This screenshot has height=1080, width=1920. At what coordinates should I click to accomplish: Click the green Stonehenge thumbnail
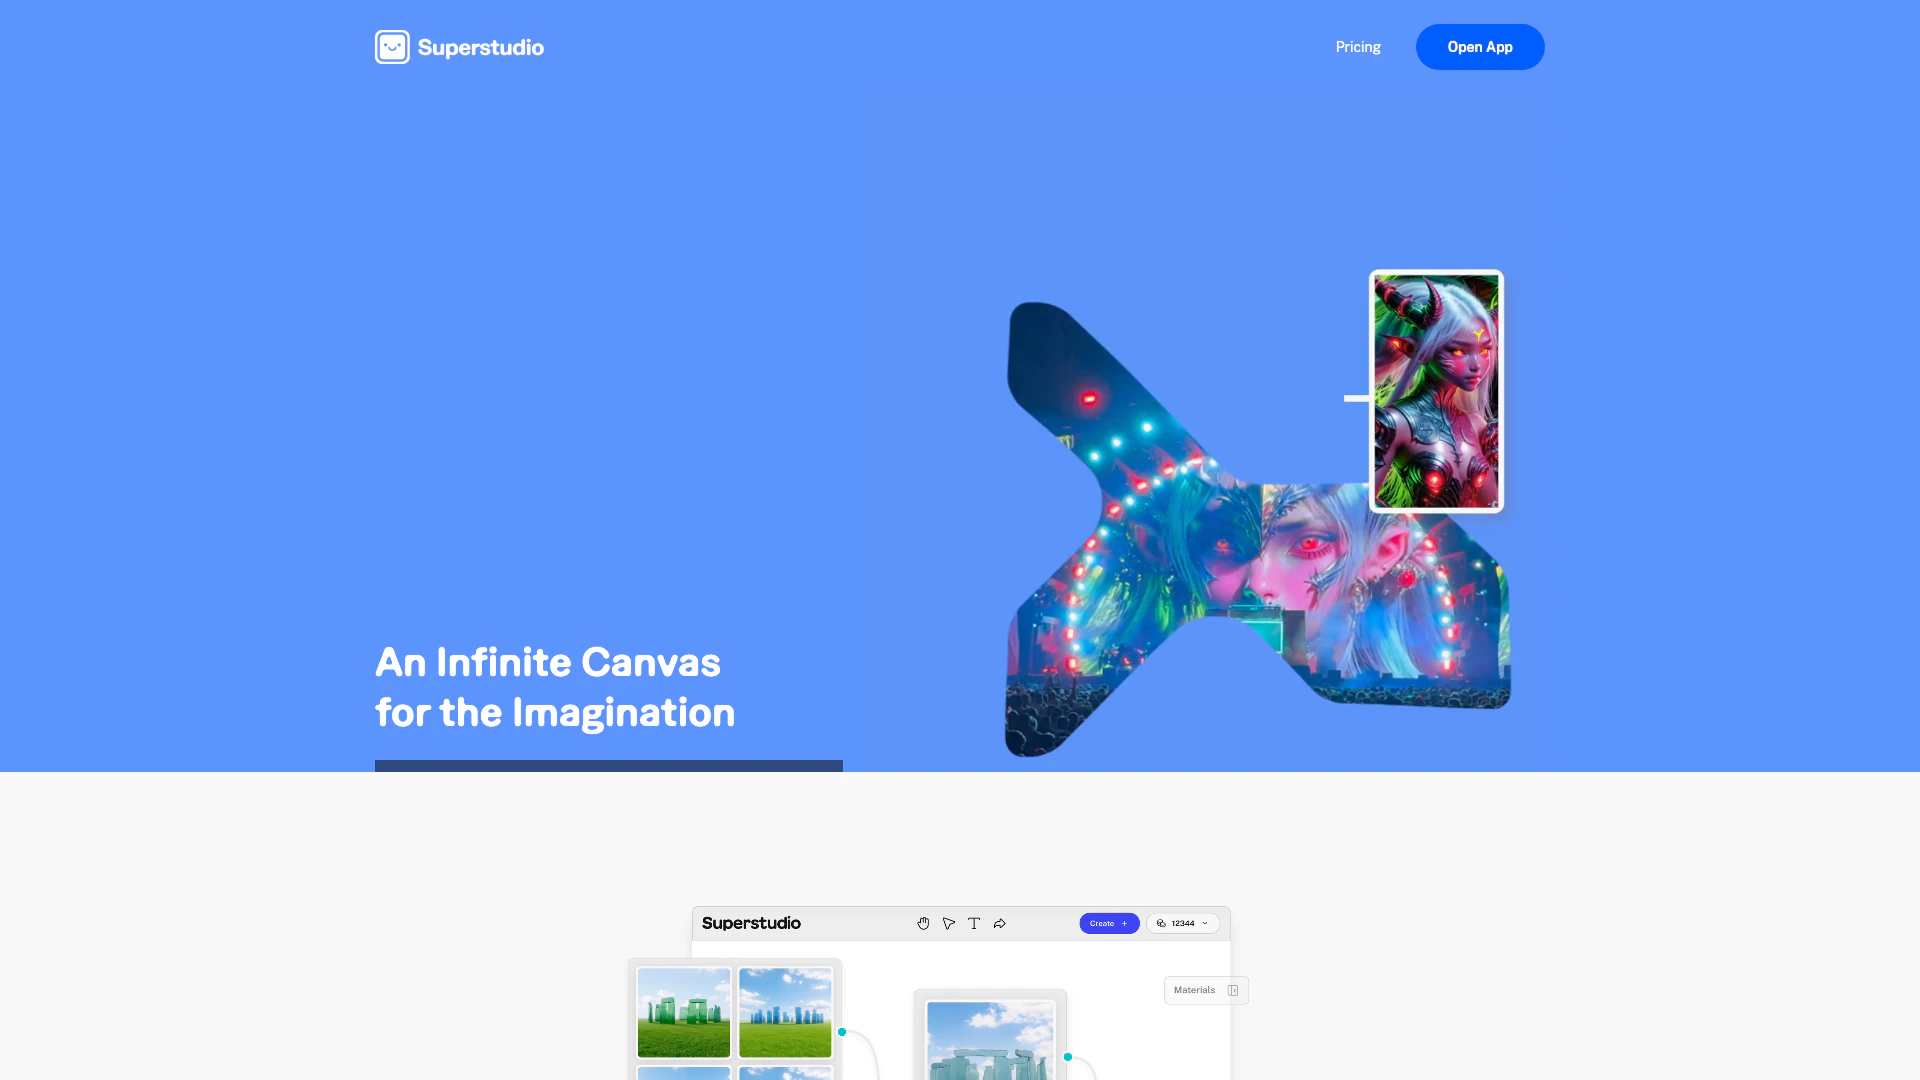(x=684, y=1012)
